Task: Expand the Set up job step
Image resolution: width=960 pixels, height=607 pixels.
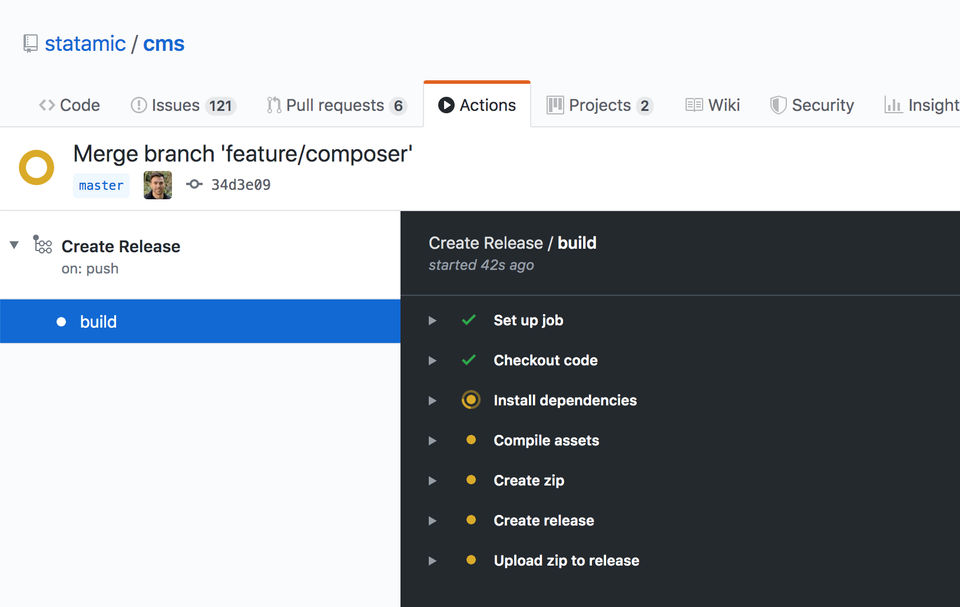Action: (432, 321)
